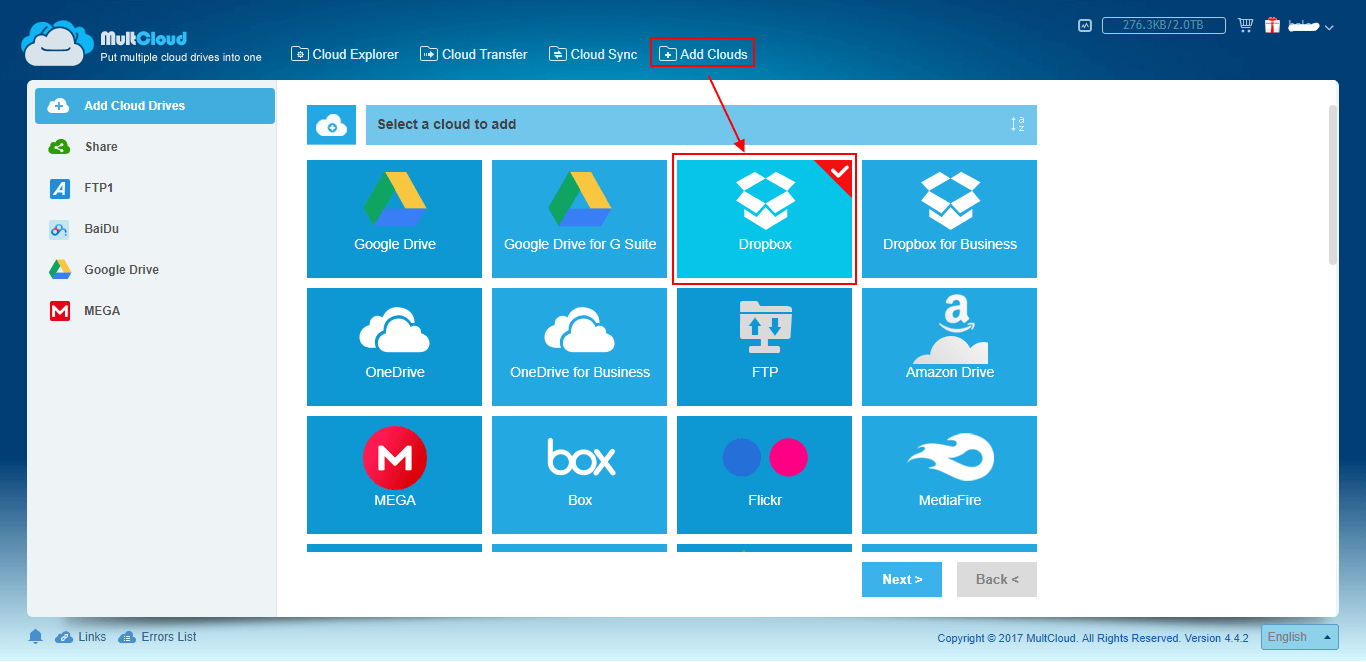This screenshot has height=662, width=1366.
Task: Click the cloud-plus icon beside the header
Action: click(x=331, y=125)
